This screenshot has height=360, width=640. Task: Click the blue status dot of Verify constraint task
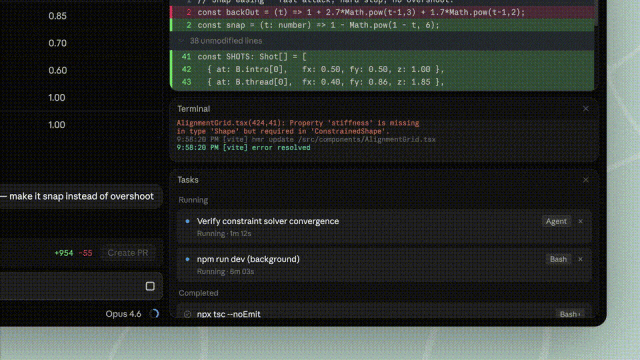pos(187,221)
